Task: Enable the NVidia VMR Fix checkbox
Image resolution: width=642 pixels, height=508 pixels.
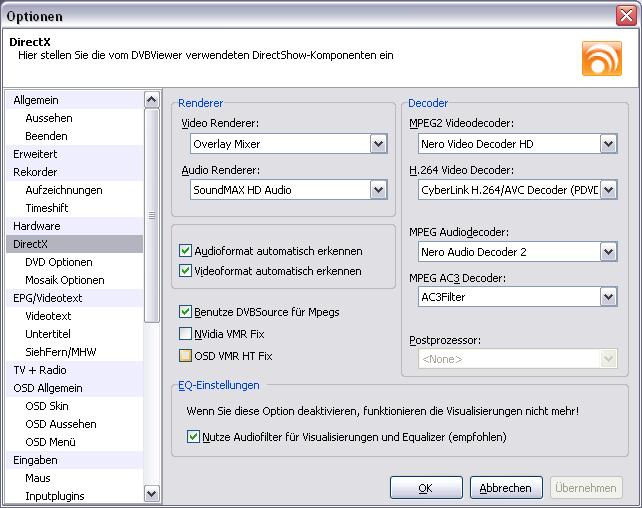Action: click(185, 334)
